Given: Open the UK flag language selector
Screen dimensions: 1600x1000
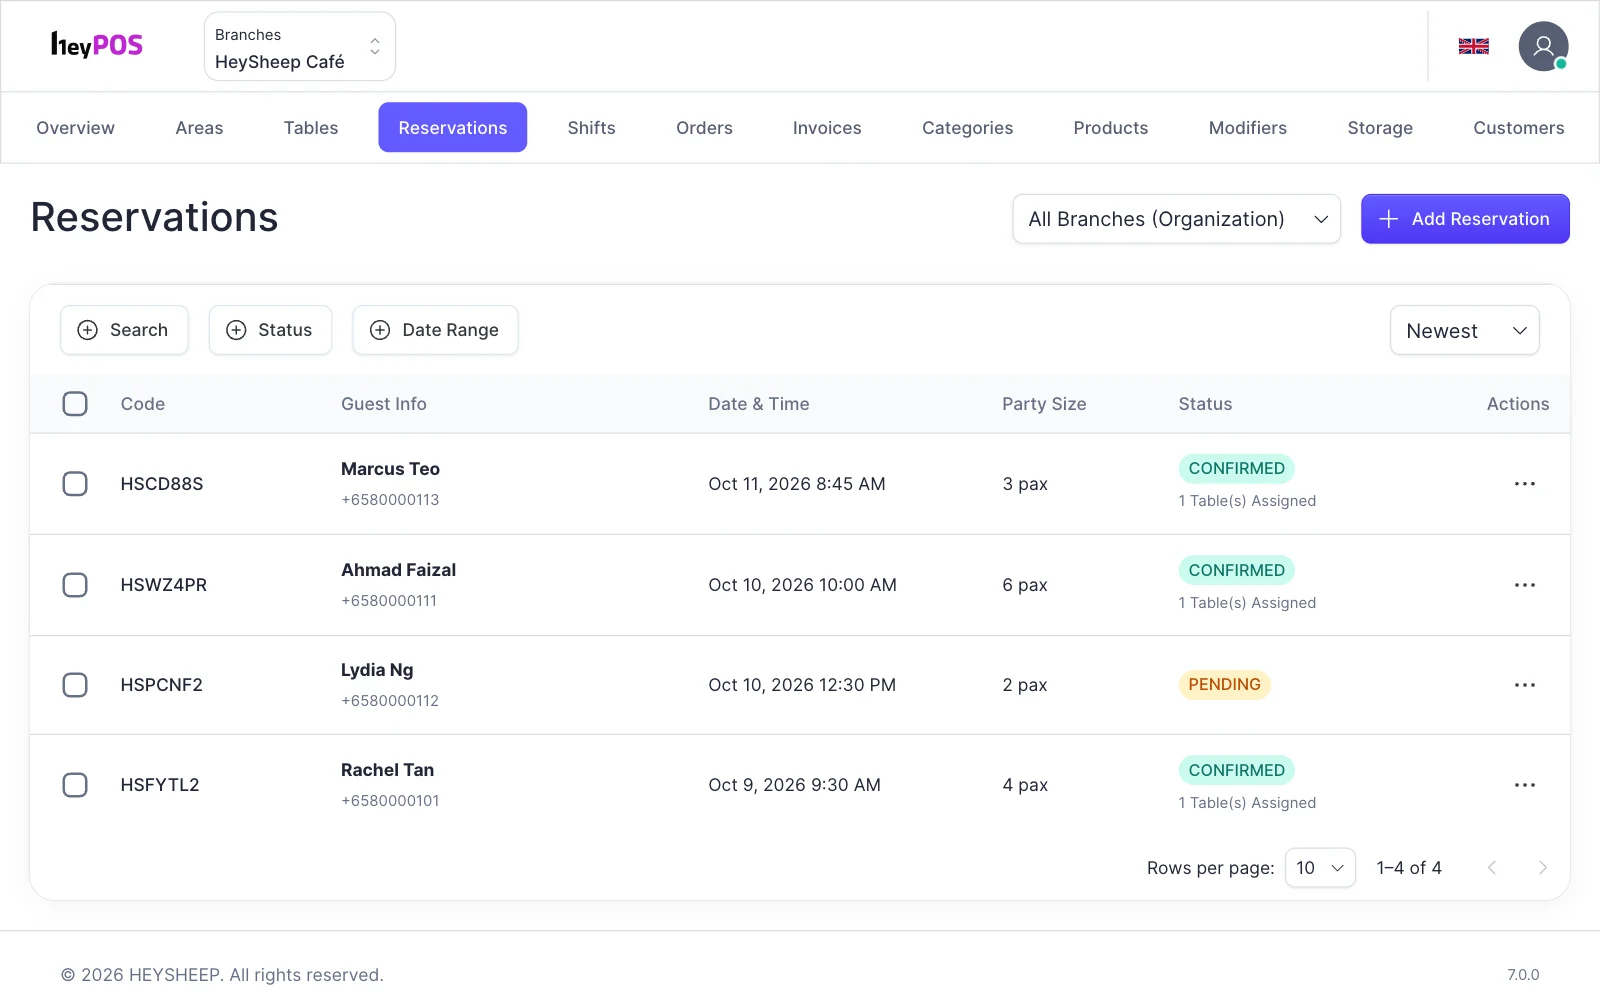Looking at the screenshot, I should click(x=1473, y=46).
